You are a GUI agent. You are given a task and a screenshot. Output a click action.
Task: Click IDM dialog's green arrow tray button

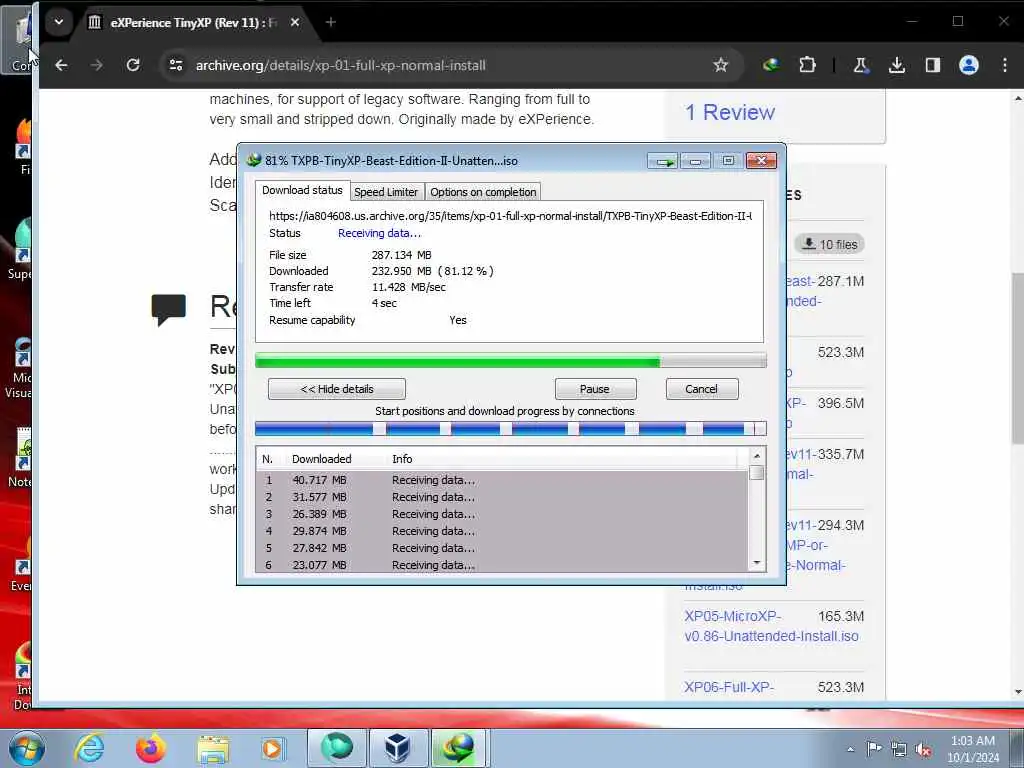(x=663, y=161)
